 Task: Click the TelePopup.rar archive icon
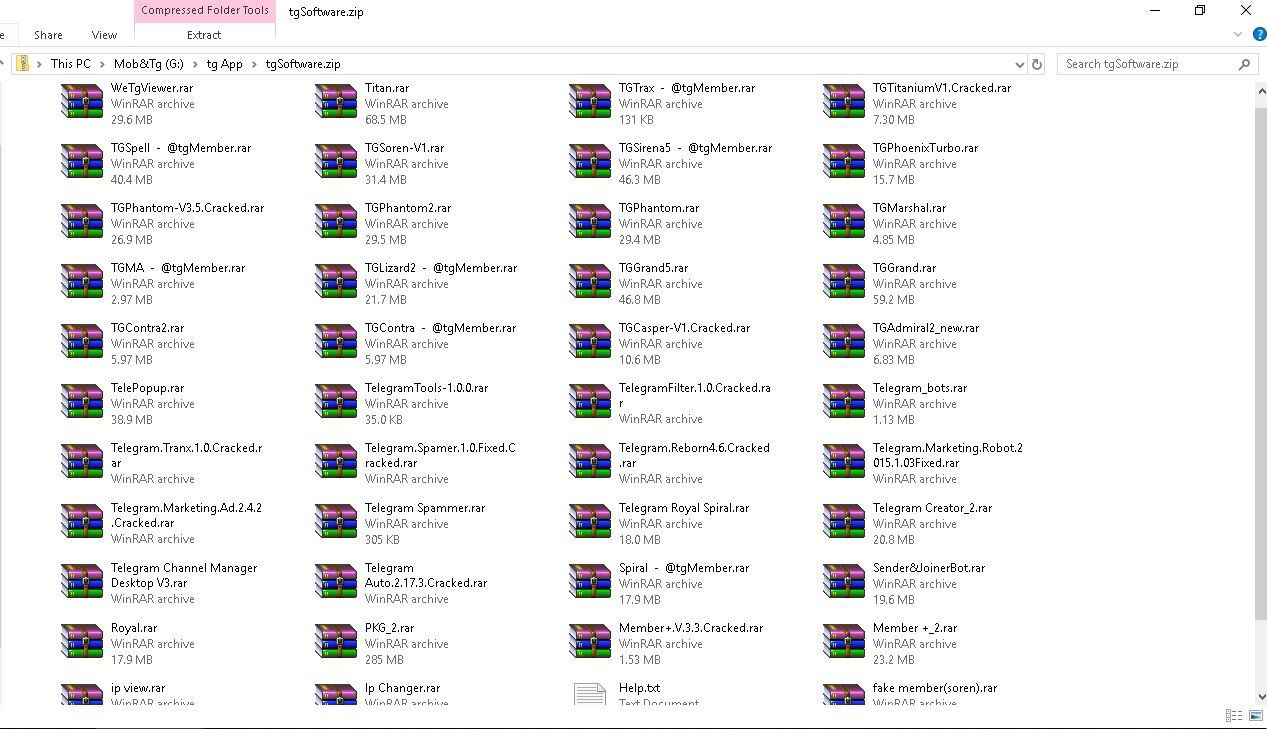(82, 403)
